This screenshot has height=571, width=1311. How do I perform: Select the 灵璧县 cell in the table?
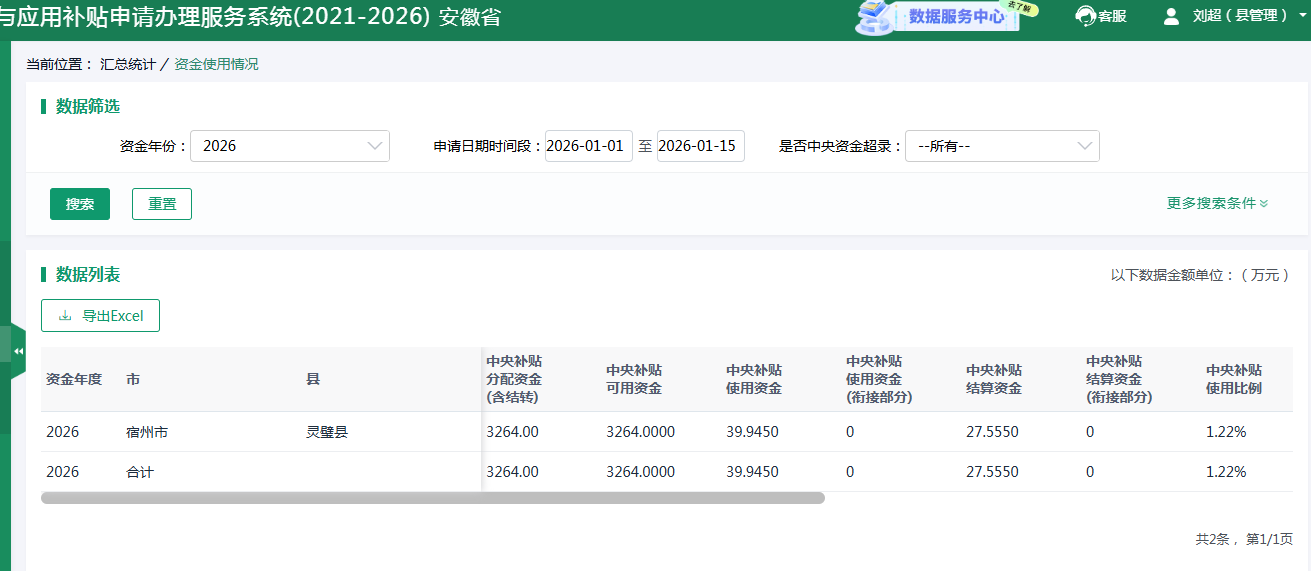tap(327, 432)
